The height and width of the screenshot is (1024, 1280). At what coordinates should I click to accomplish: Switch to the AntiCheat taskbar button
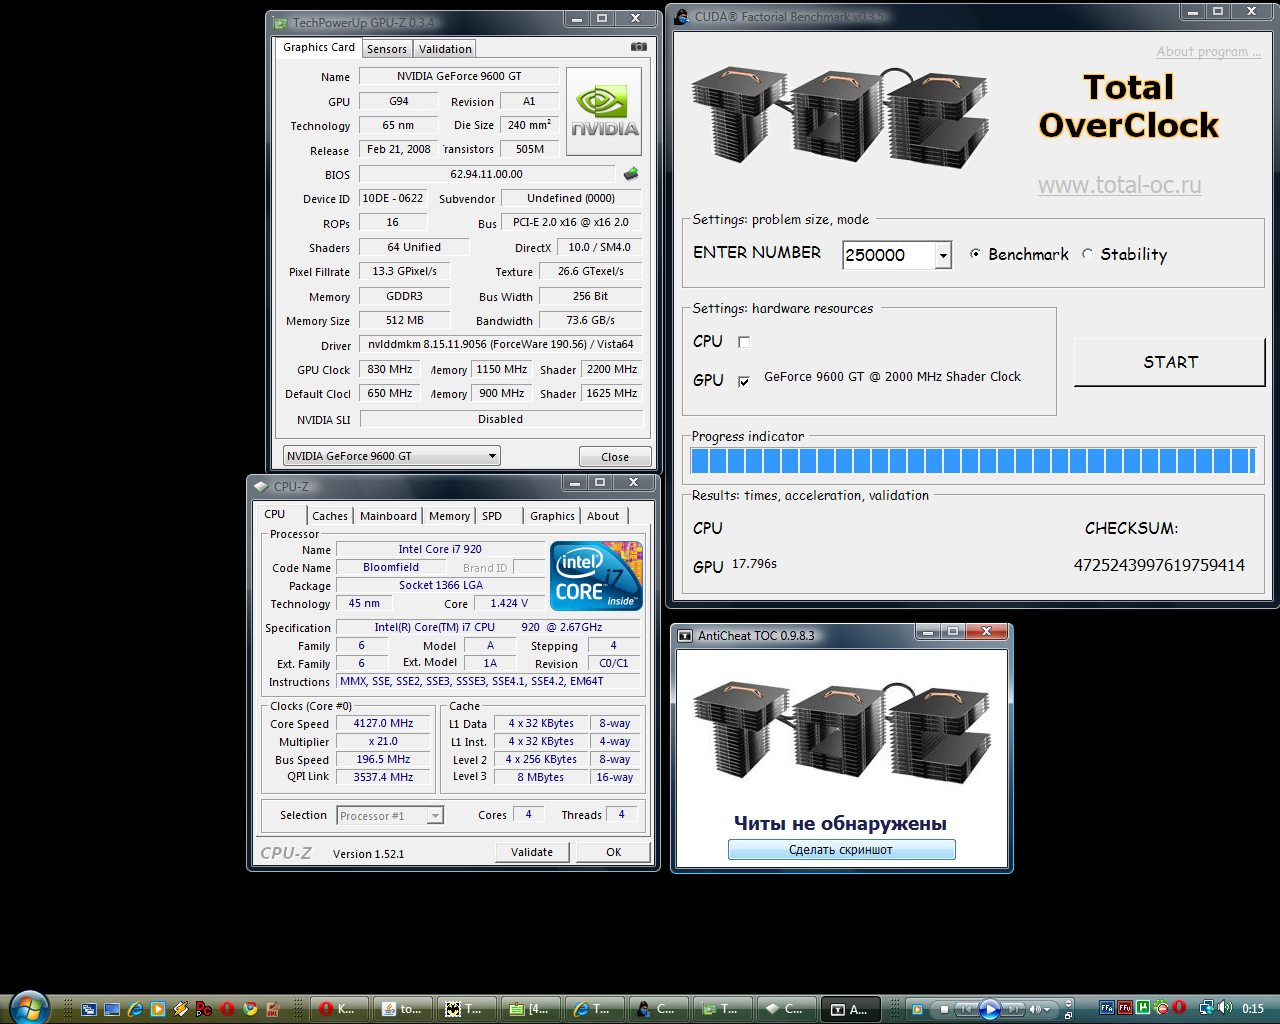(x=850, y=1009)
